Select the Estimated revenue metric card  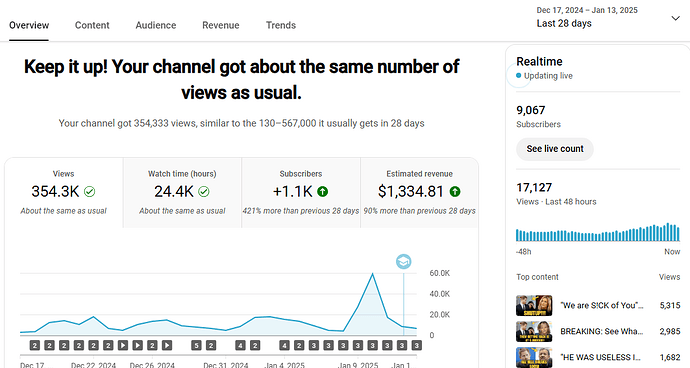[x=419, y=192]
